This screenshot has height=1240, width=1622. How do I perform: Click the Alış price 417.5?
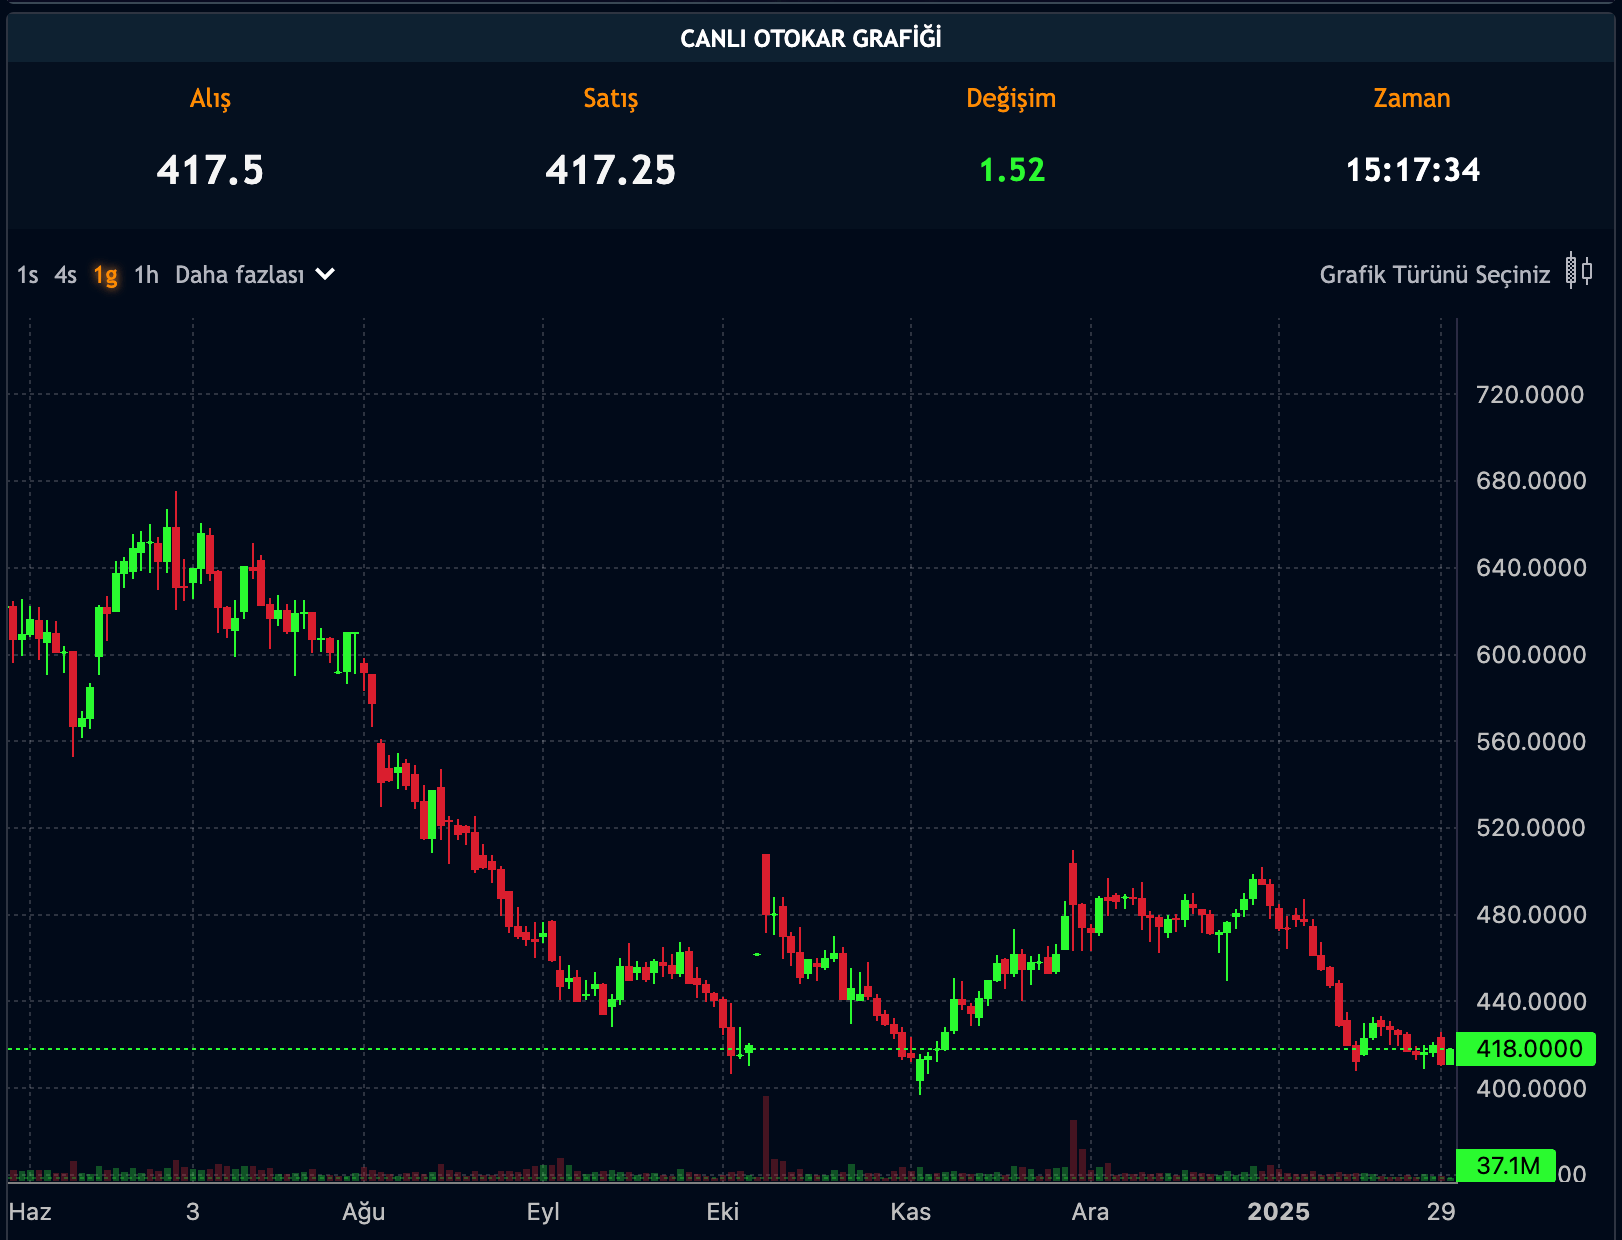[x=210, y=170]
